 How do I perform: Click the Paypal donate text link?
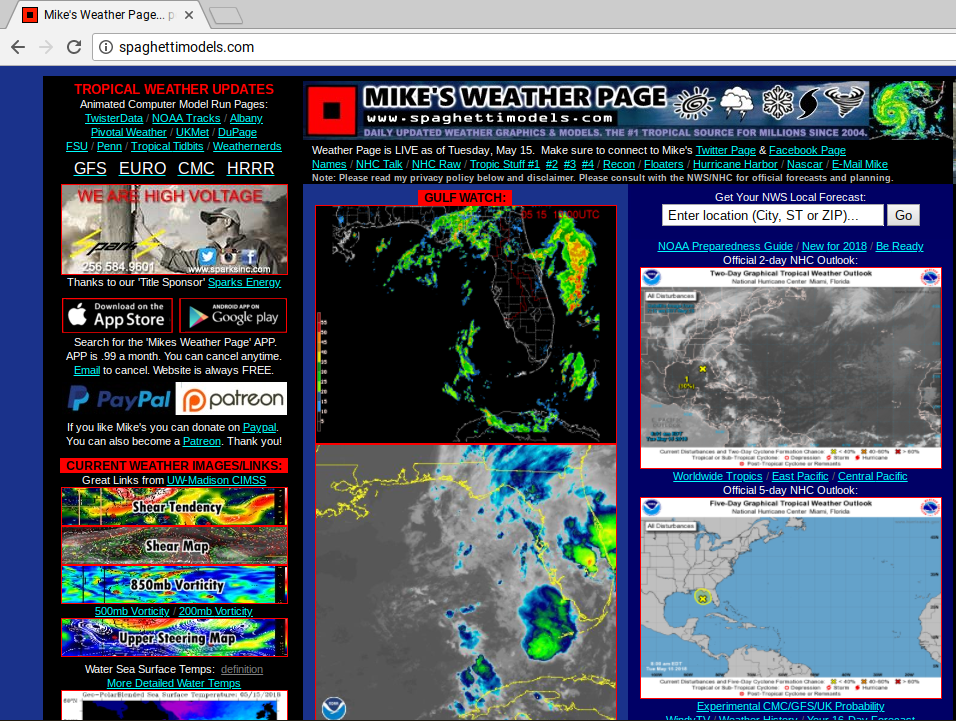260,427
